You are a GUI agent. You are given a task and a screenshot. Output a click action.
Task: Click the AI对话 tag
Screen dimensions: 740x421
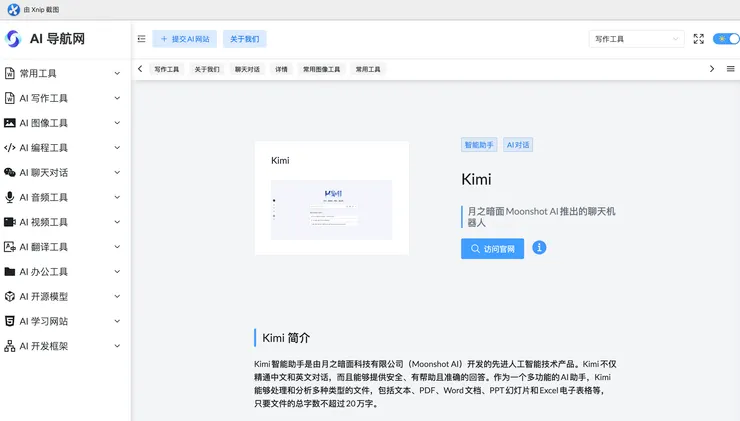click(518, 145)
